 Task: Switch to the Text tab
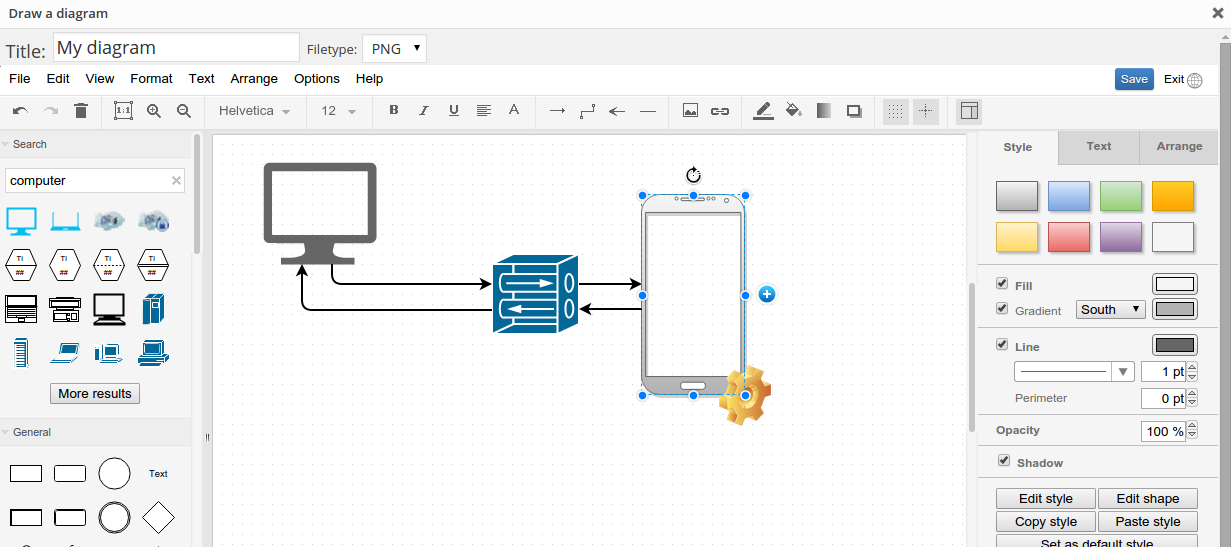(x=1098, y=146)
